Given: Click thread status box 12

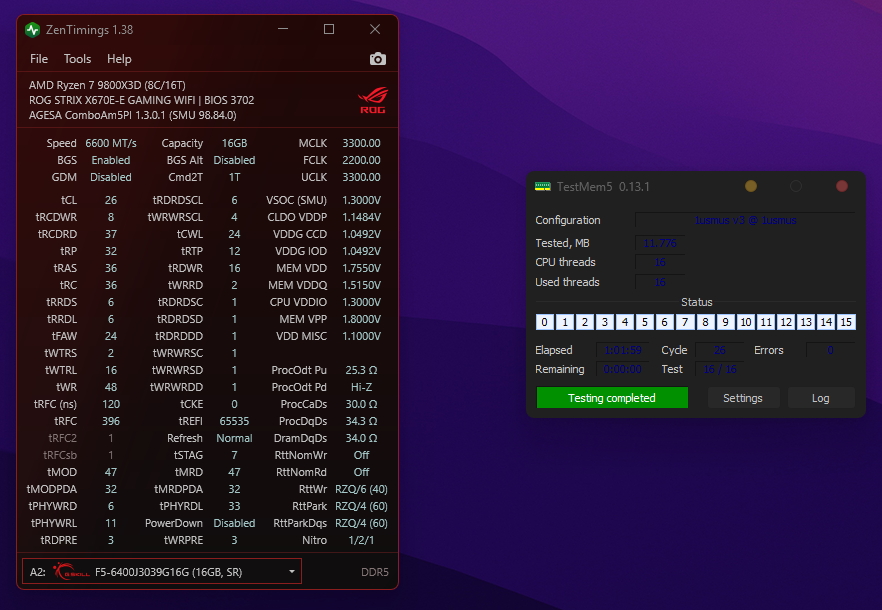Looking at the screenshot, I should click(785, 322).
